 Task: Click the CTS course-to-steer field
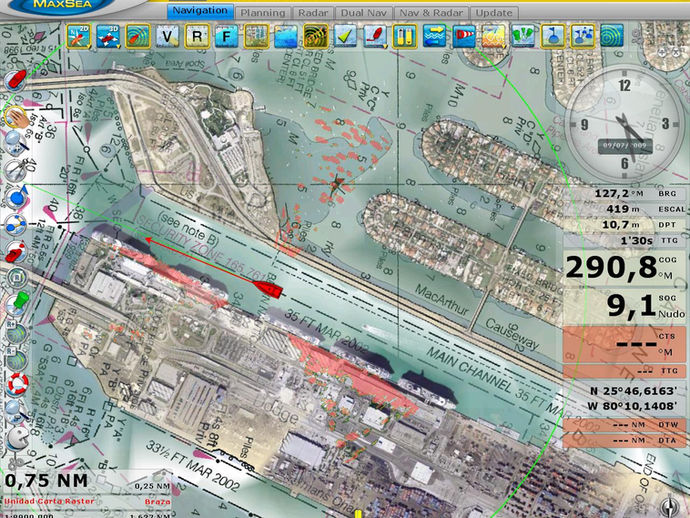(625, 344)
